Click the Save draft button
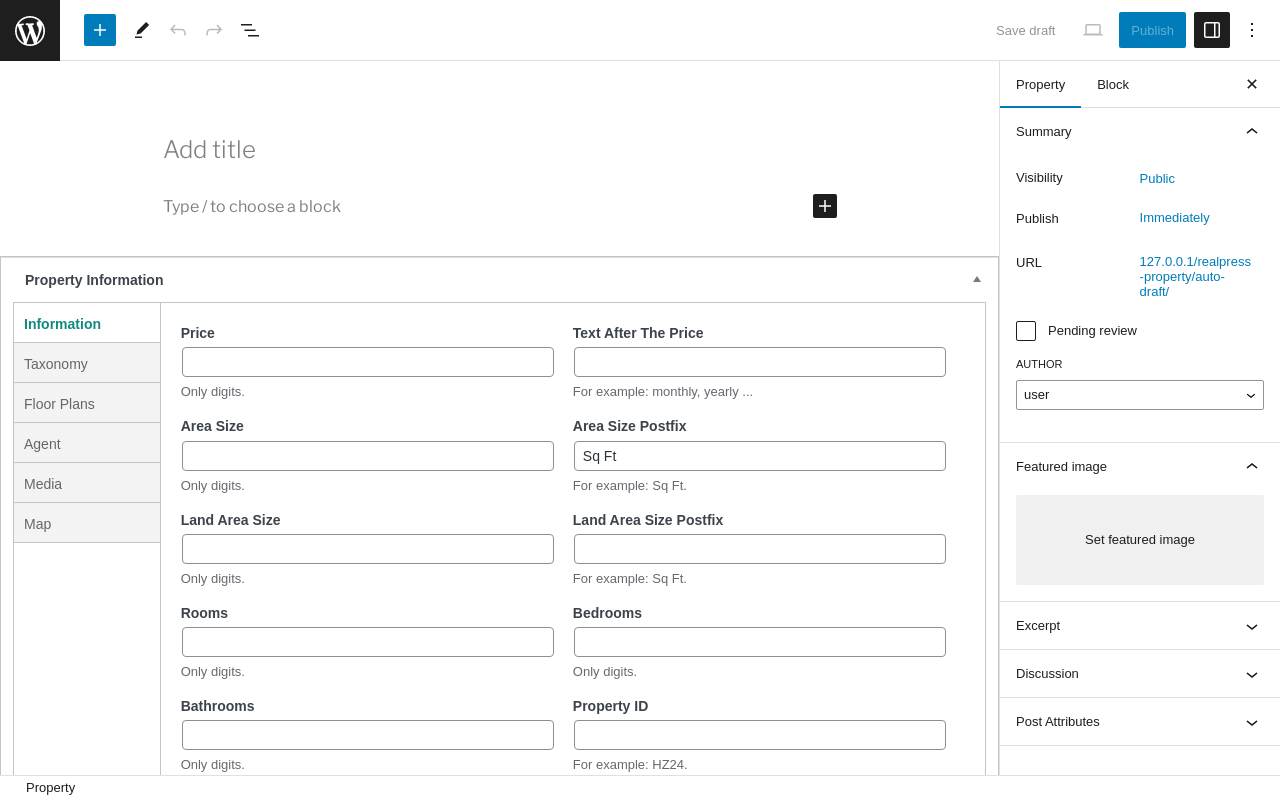This screenshot has width=1280, height=800. 1025,30
